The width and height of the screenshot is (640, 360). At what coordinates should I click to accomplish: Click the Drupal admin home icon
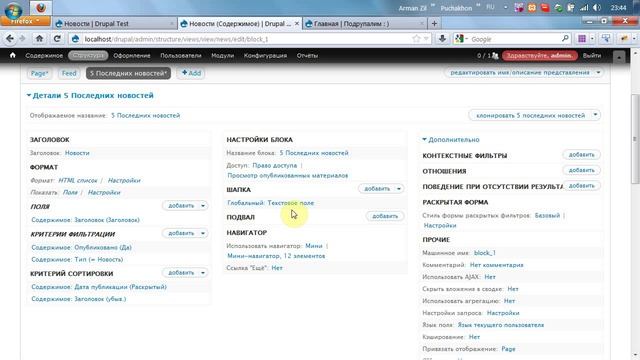(13, 55)
